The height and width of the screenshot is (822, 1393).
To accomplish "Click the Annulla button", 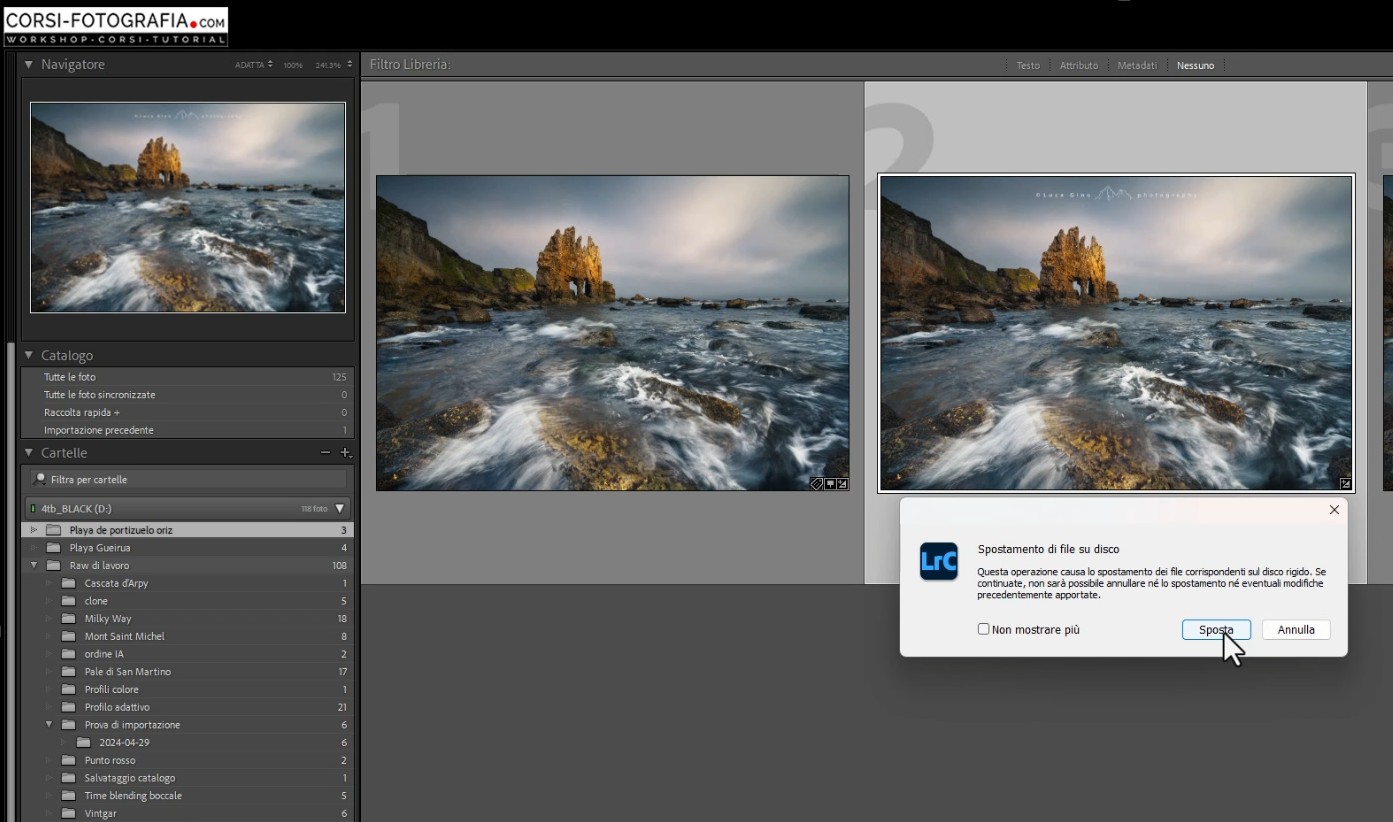I will 1295,629.
